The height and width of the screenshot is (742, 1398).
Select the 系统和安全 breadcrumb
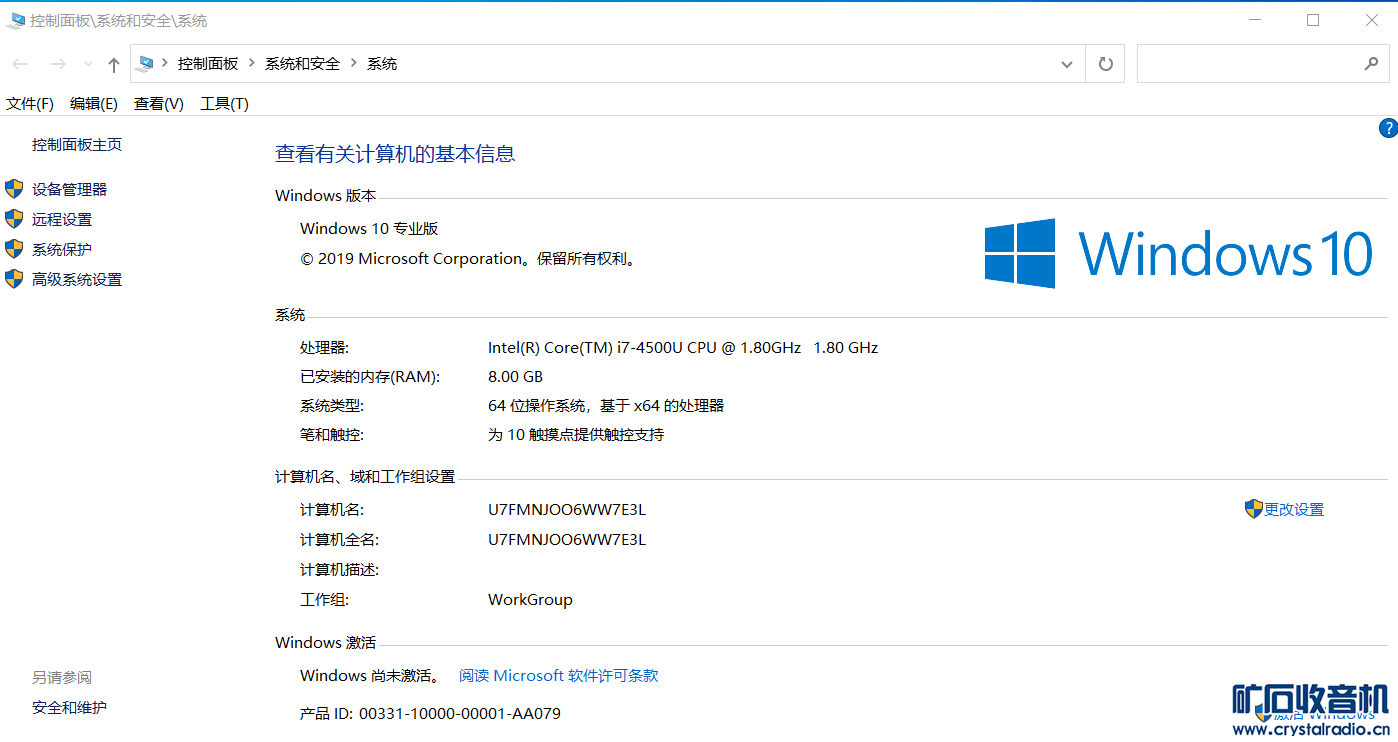[x=302, y=63]
